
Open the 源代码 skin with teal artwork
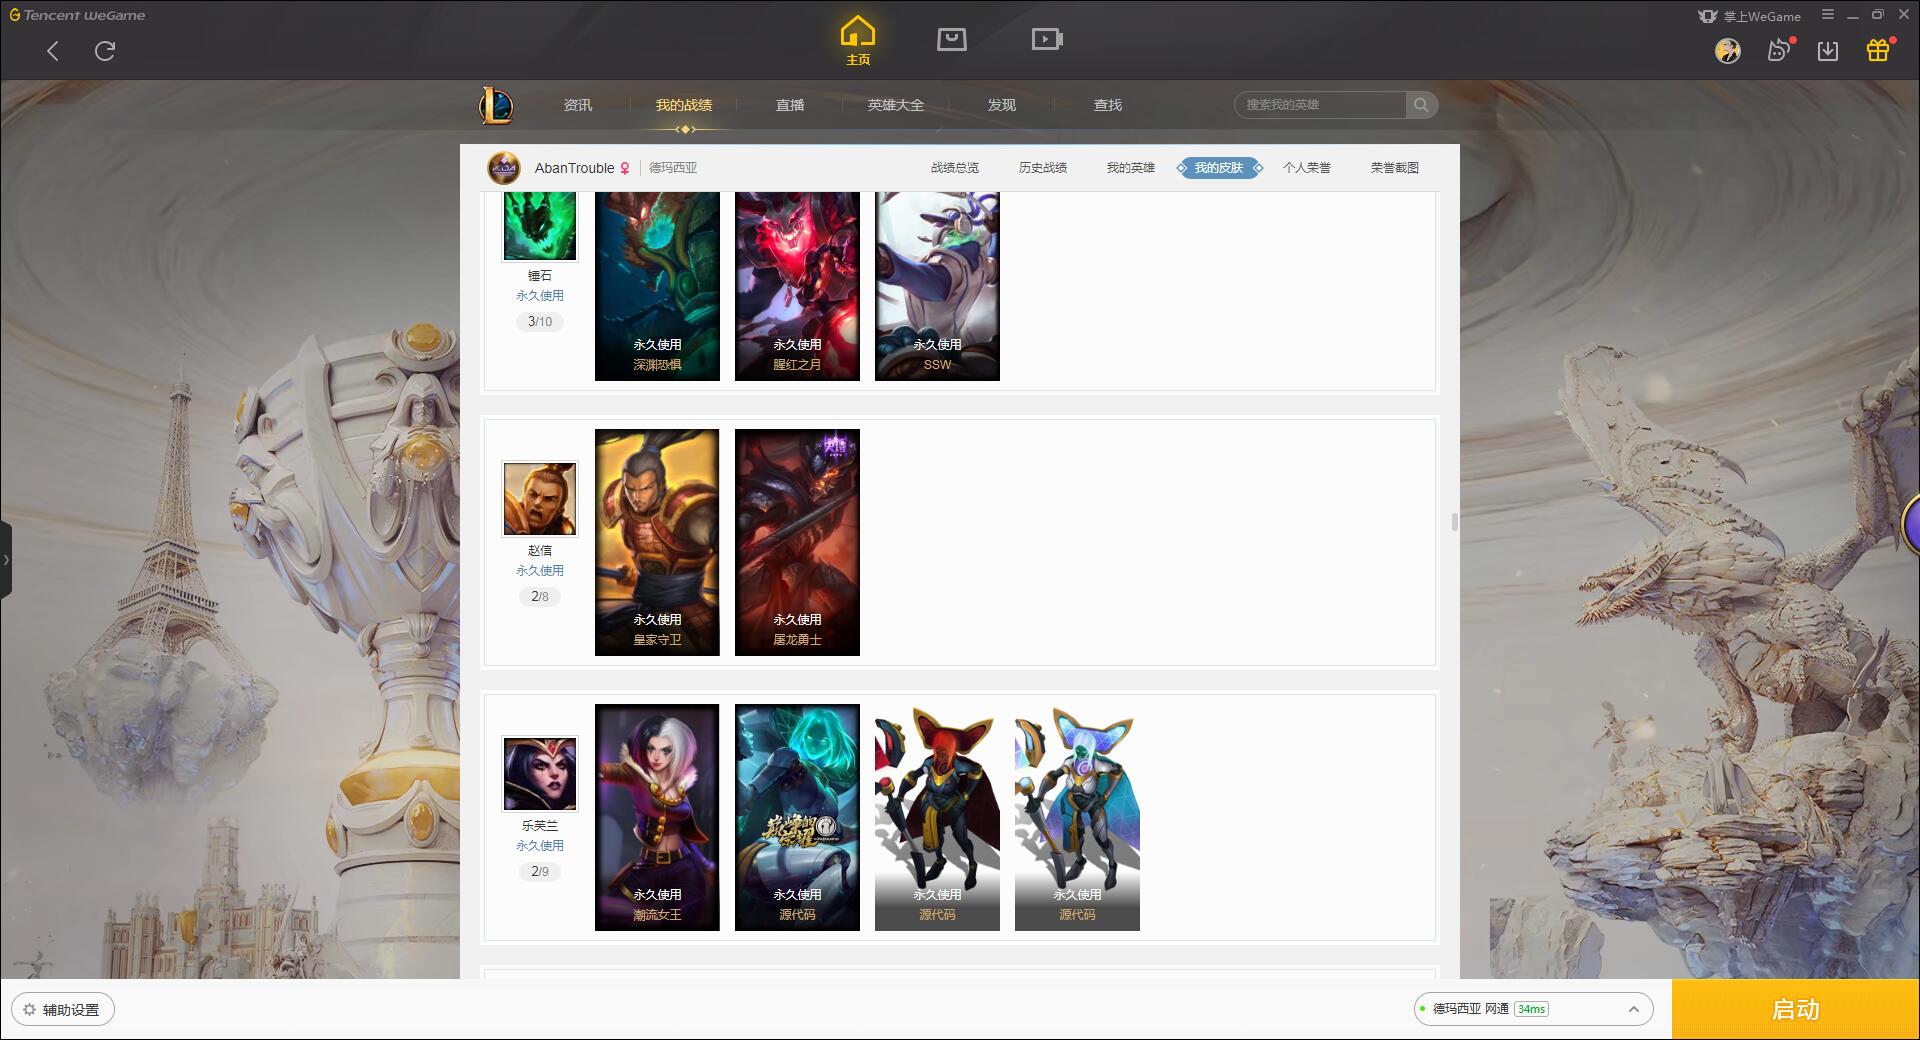click(x=797, y=817)
